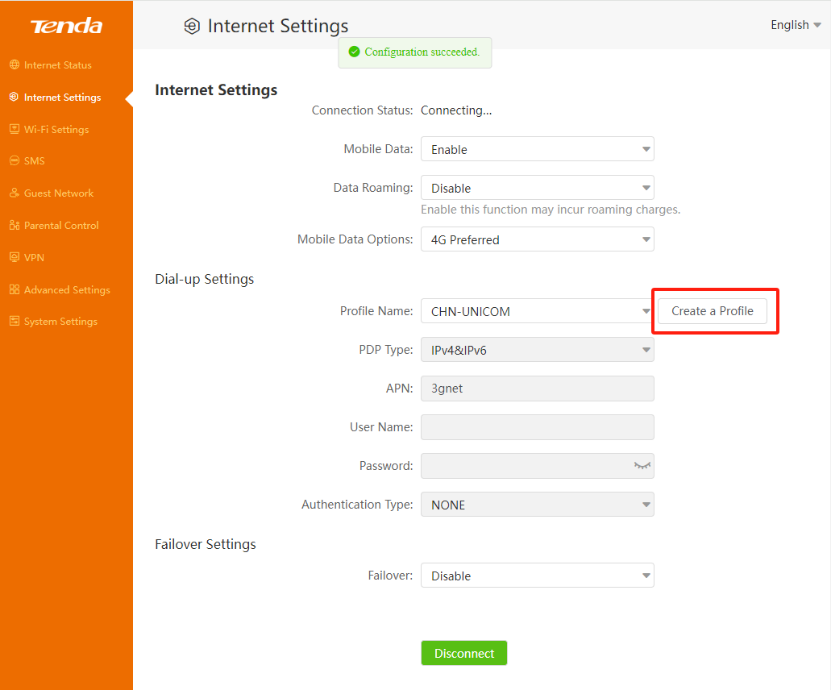Open the Mobile Data Options dropdown
Image resolution: width=831 pixels, height=690 pixels.
[537, 239]
